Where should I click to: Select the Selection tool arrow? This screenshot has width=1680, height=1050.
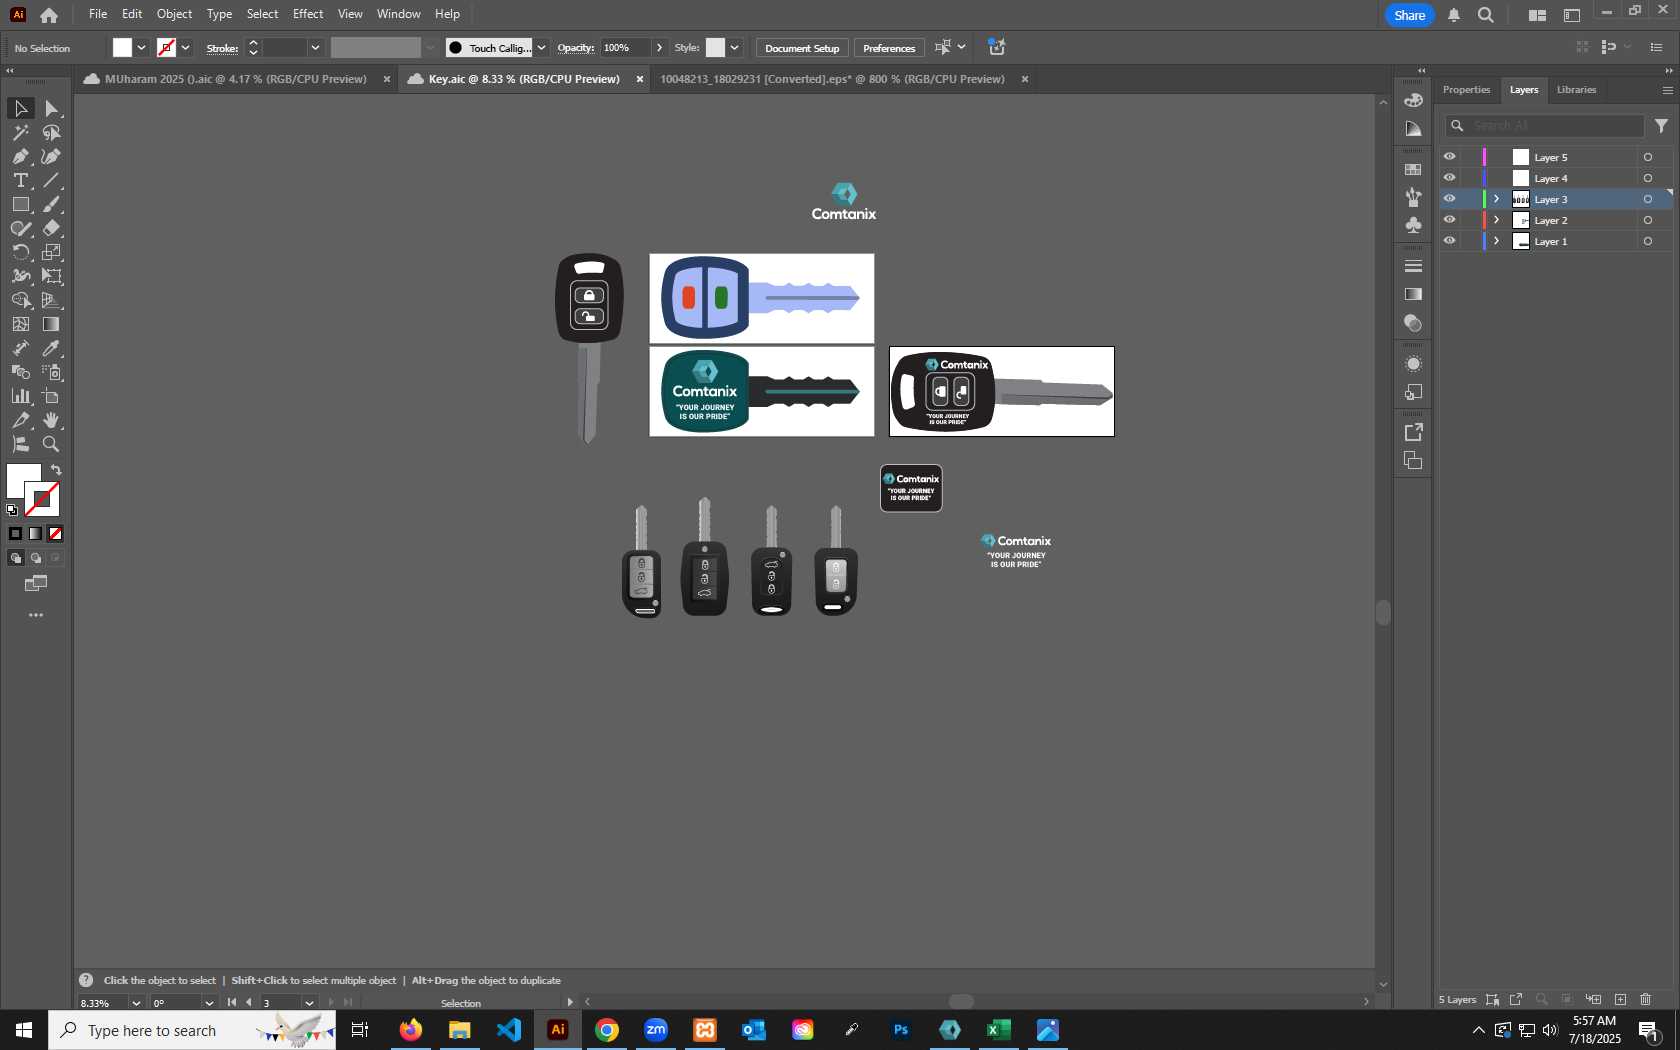[x=20, y=108]
